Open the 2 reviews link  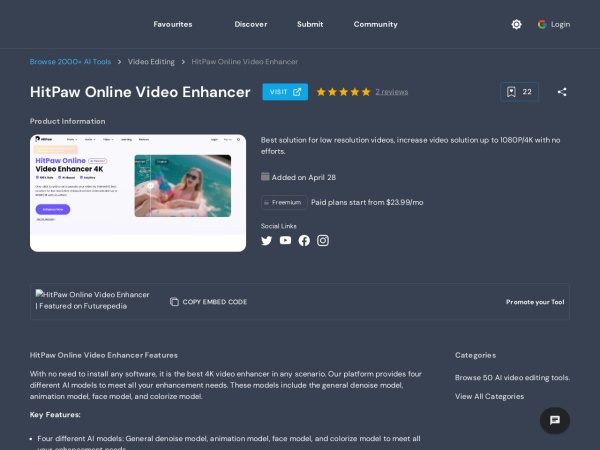pos(391,92)
